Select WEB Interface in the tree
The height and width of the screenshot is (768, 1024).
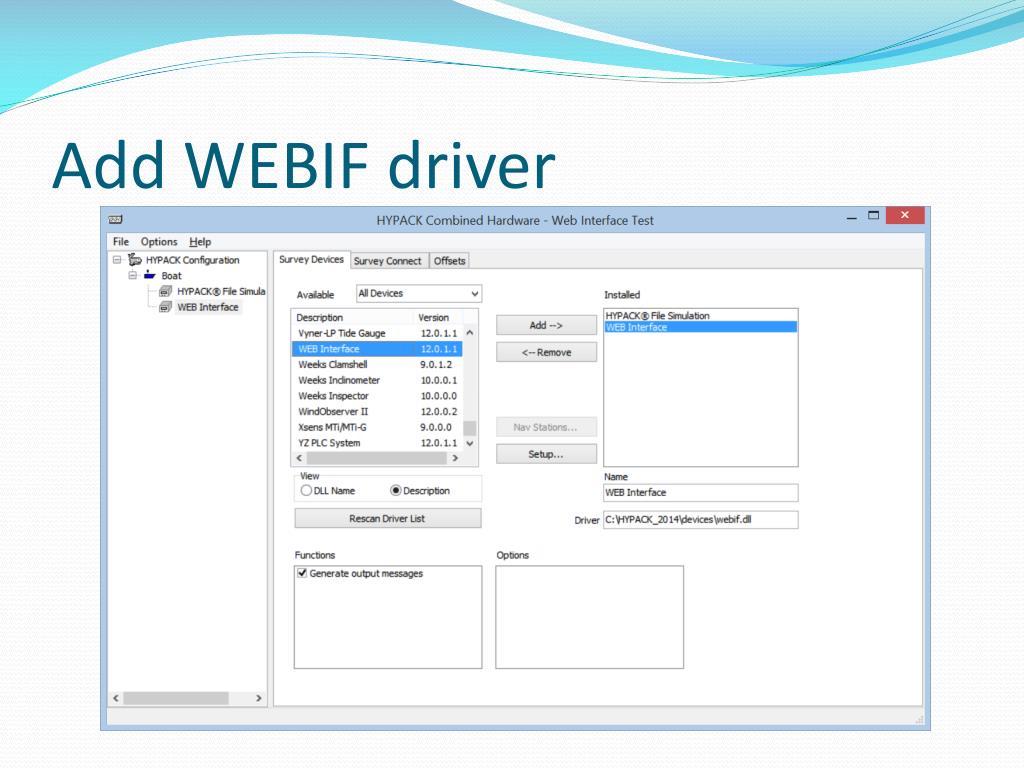tap(208, 307)
